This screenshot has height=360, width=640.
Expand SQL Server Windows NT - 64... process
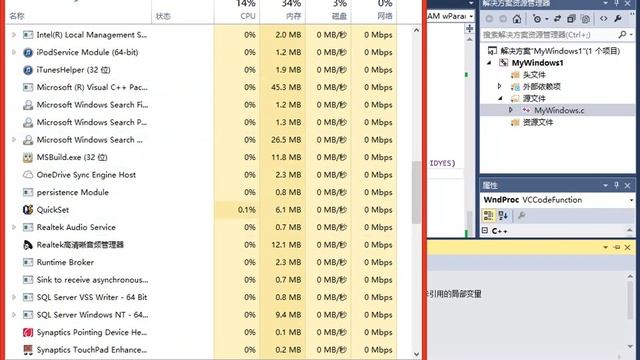(x=14, y=315)
